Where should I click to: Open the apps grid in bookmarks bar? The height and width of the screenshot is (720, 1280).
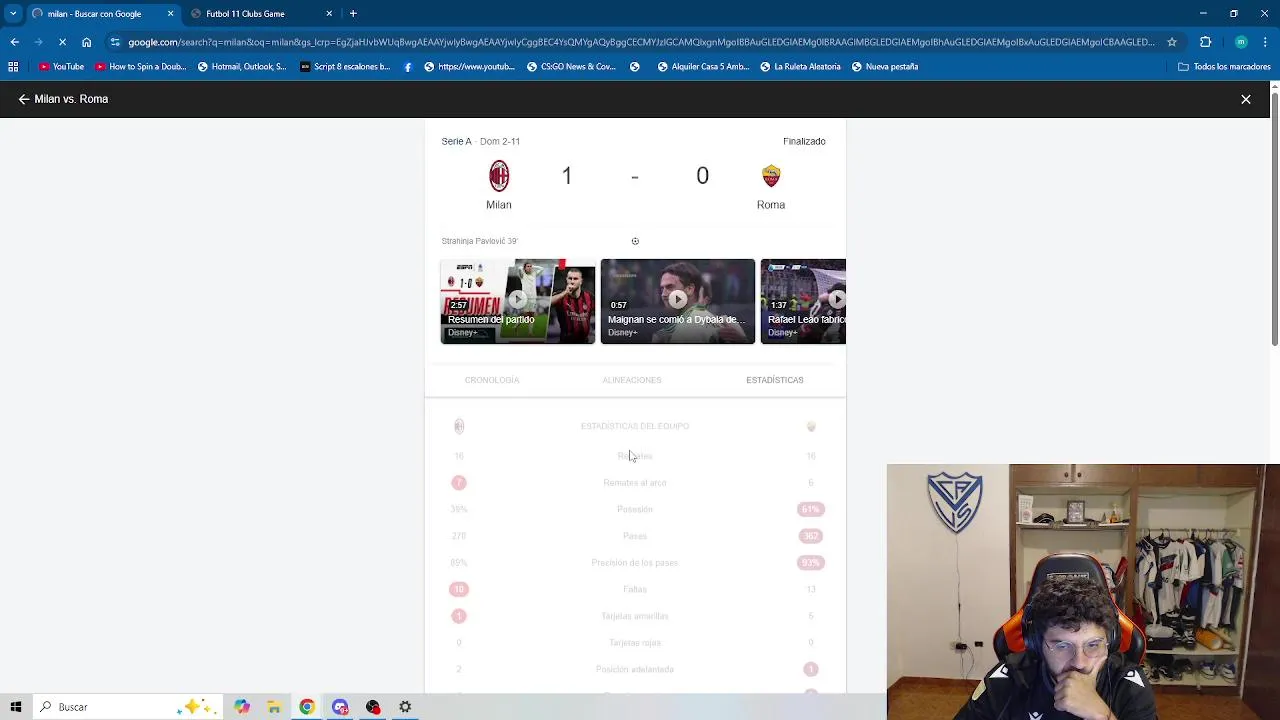(13, 67)
